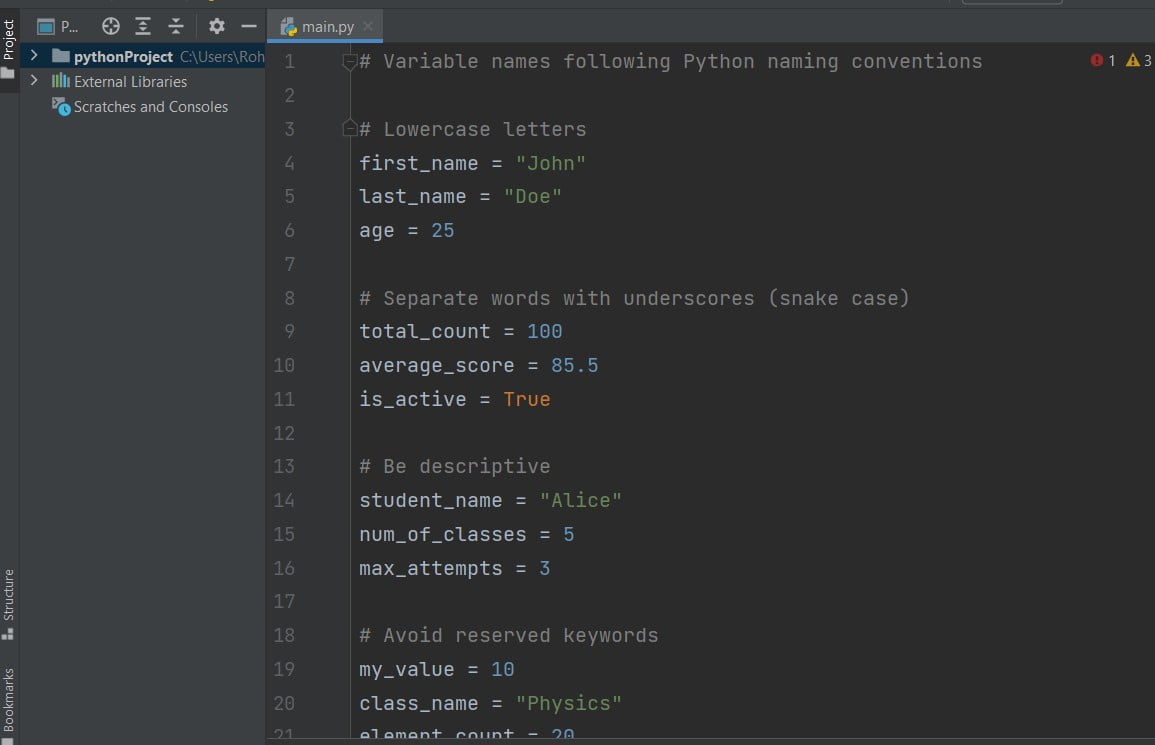Click the Collapse All icon in Project toolbar

coord(175,26)
